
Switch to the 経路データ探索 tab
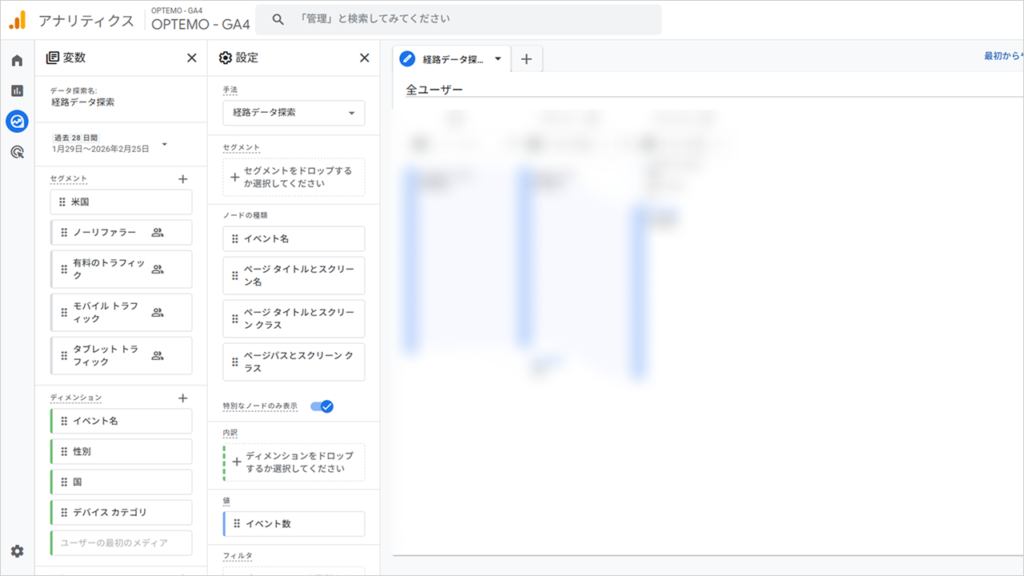pyautogui.click(x=450, y=58)
